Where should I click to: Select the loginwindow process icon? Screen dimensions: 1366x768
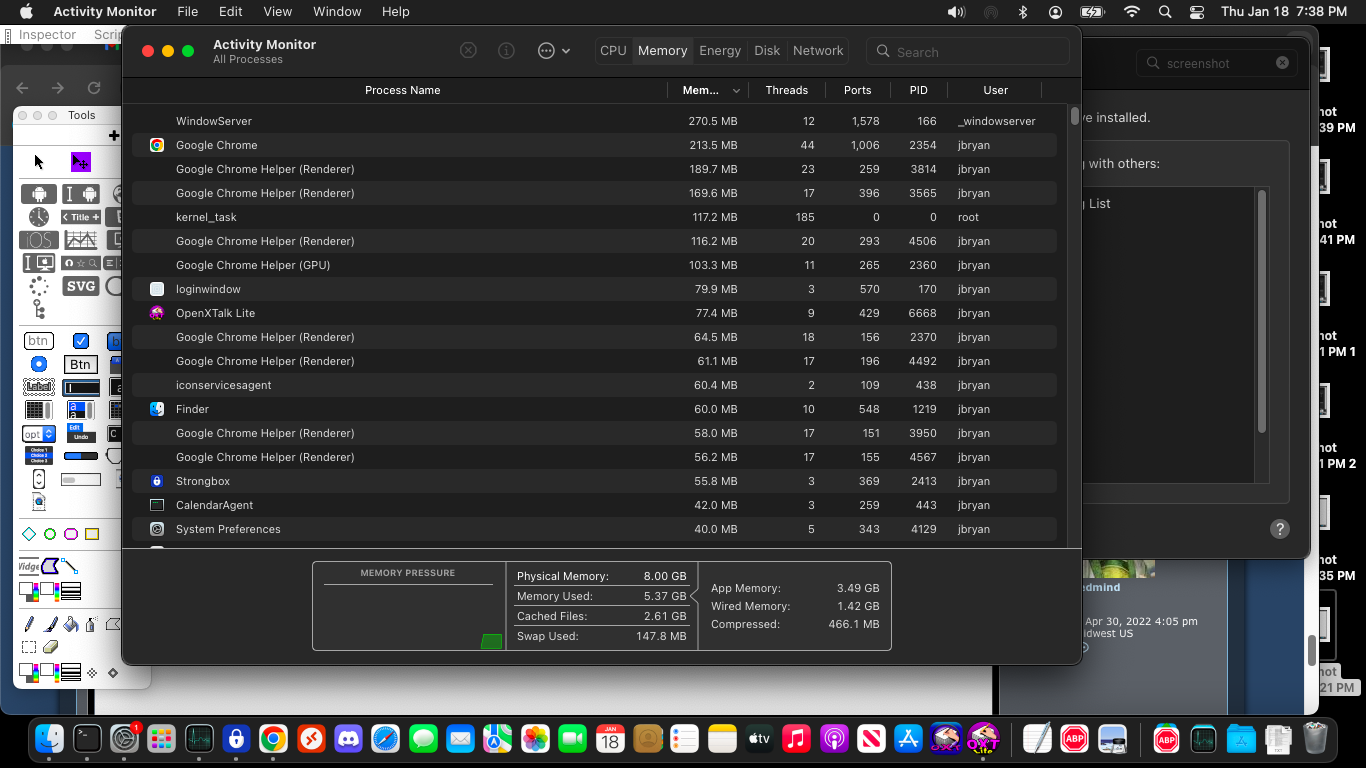coord(157,289)
